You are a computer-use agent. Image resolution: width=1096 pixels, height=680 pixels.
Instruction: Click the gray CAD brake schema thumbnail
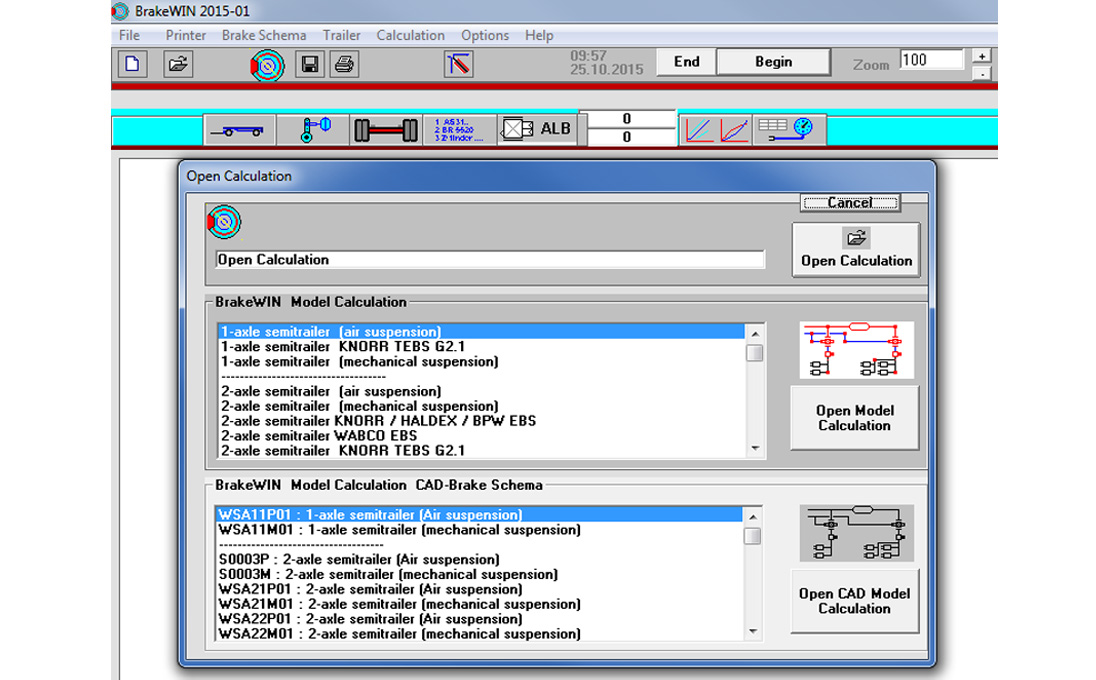point(856,533)
